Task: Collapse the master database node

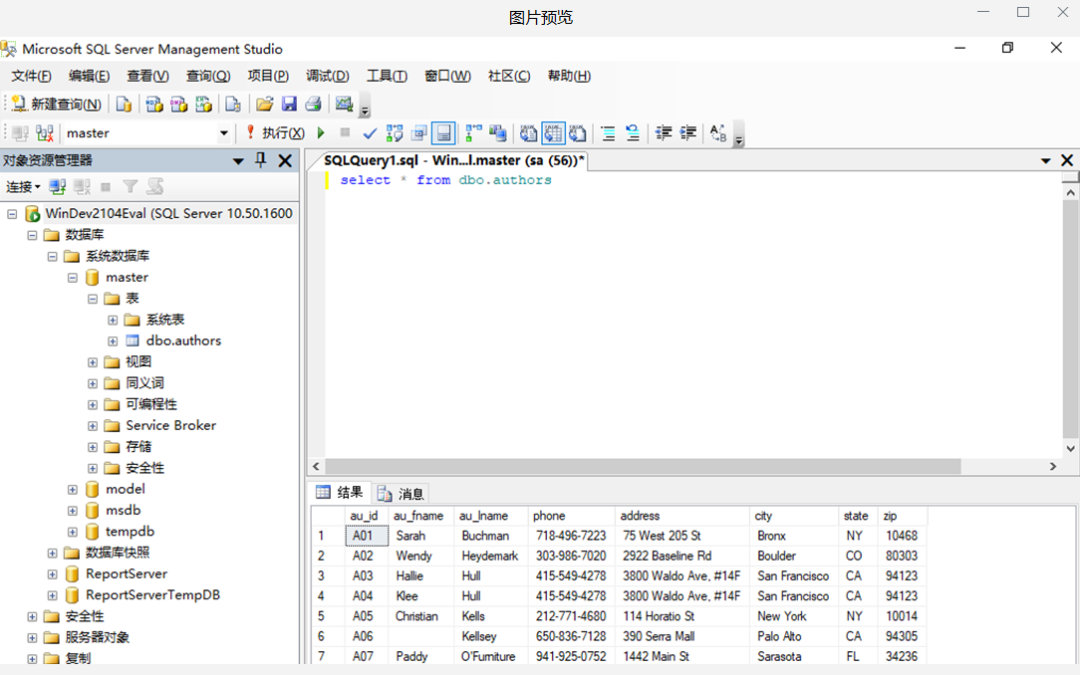Action: pyautogui.click(x=72, y=278)
